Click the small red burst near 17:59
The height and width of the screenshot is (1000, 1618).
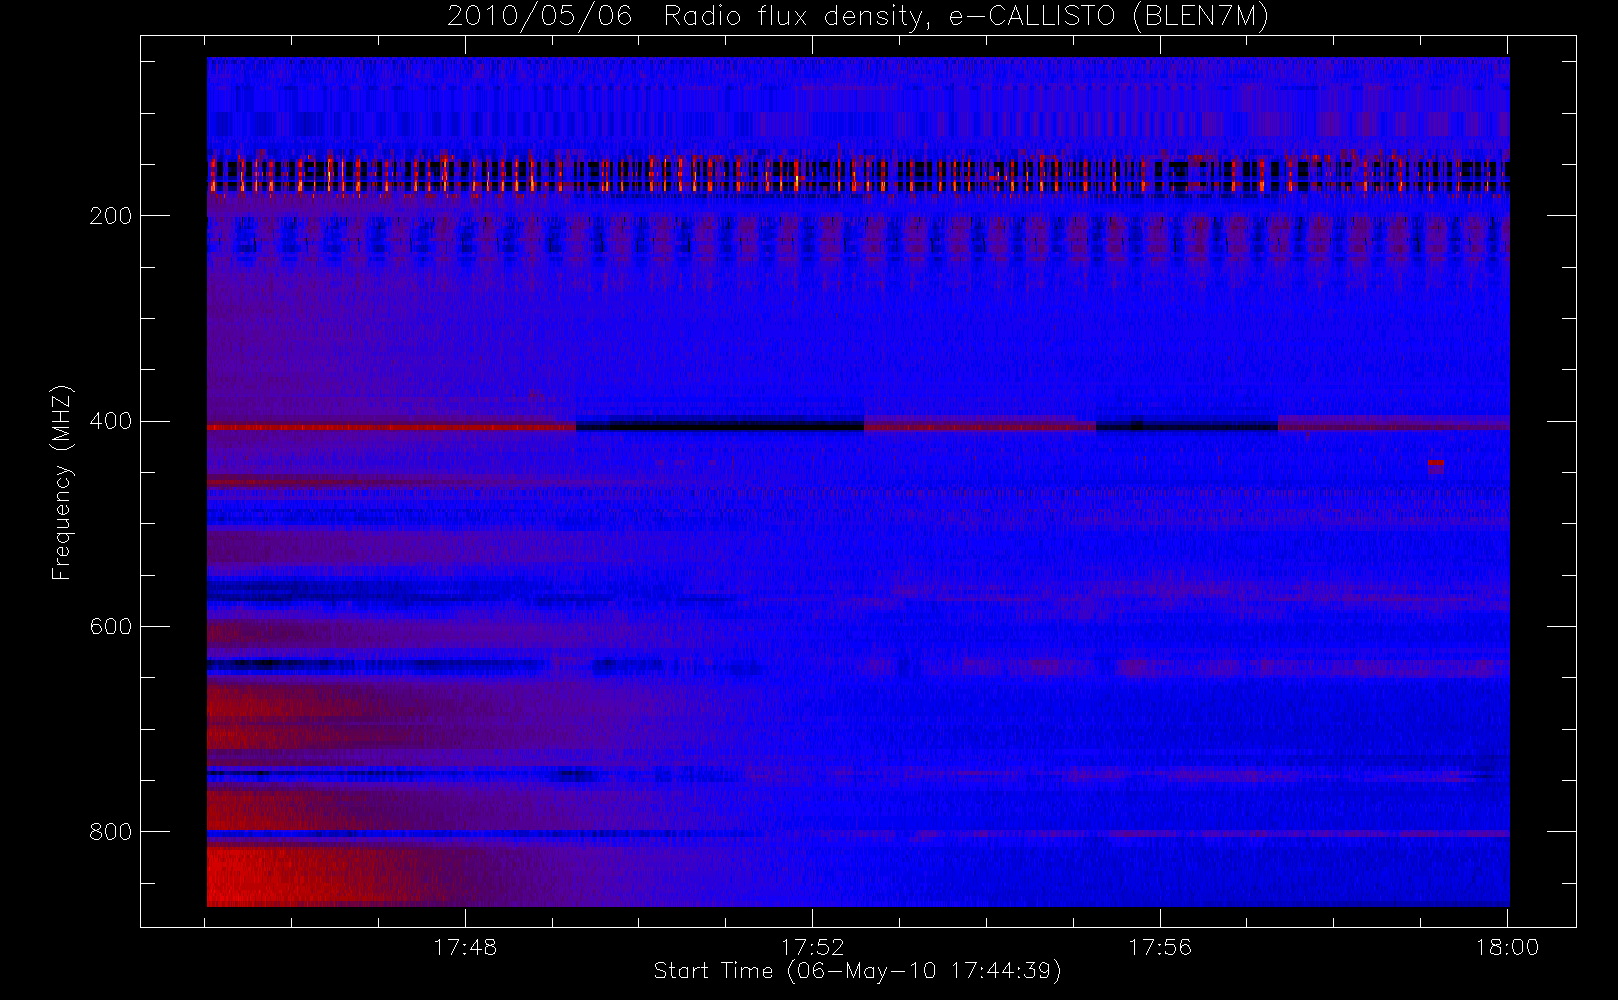click(x=1436, y=464)
